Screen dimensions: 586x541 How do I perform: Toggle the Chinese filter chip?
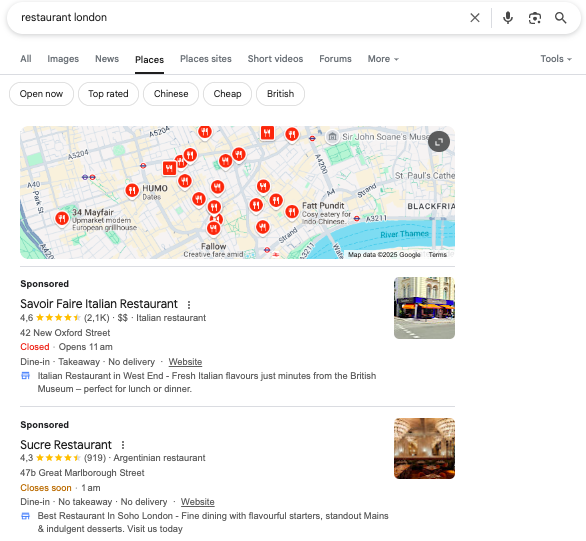coord(171,94)
